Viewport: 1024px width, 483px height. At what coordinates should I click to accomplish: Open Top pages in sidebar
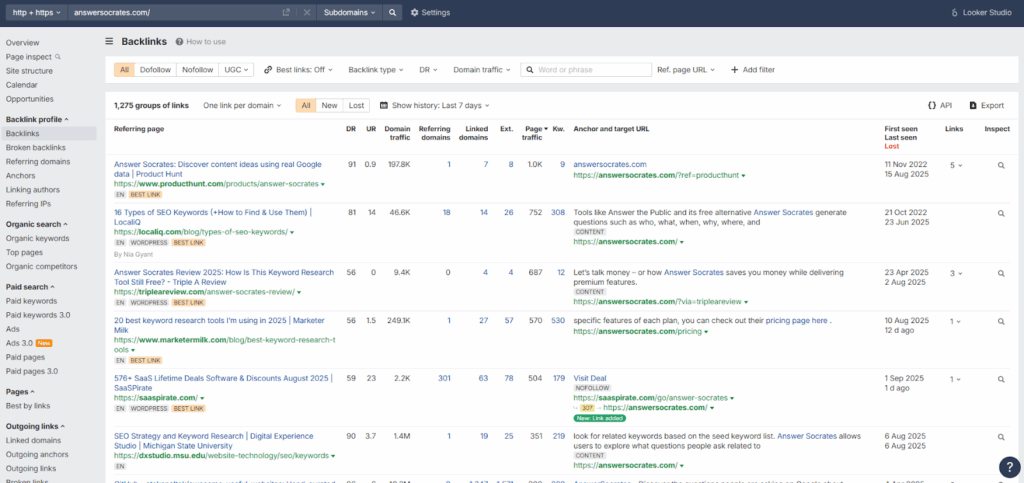23,253
